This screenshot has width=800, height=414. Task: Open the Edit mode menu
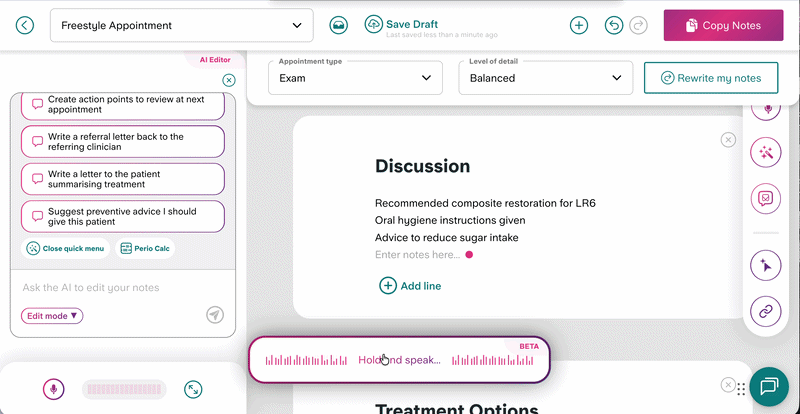point(53,316)
